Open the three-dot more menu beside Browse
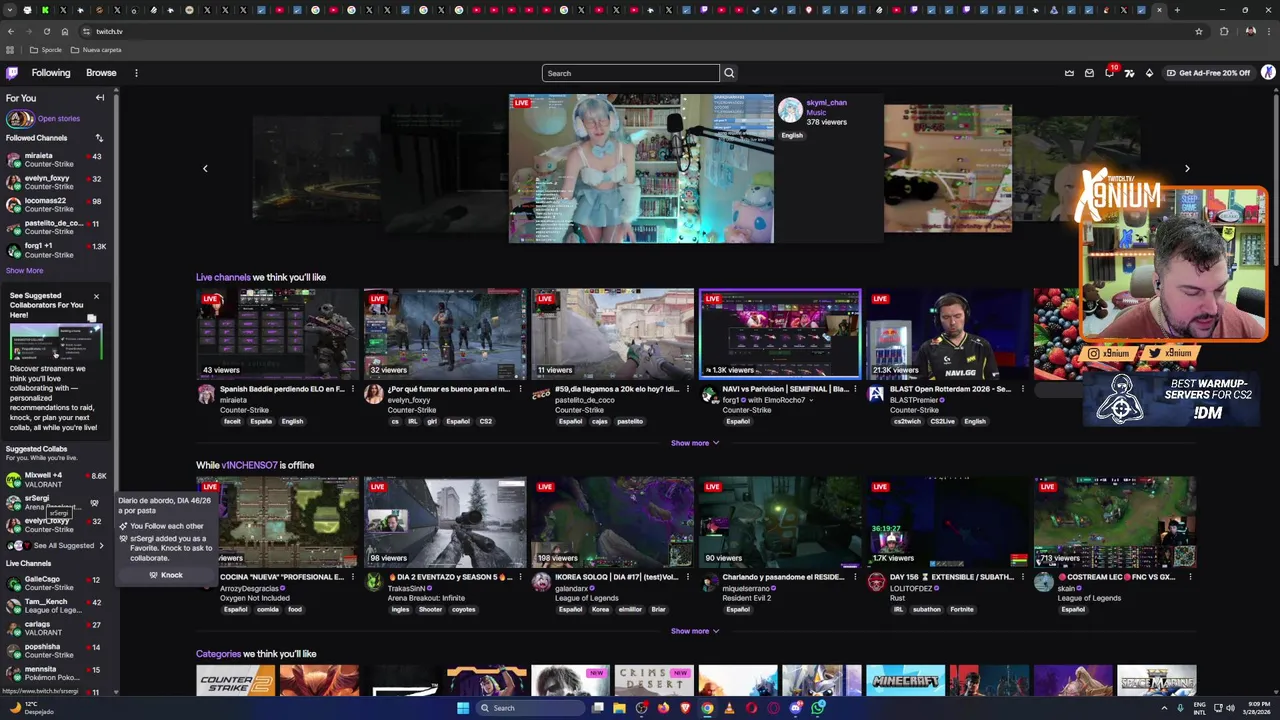 [136, 73]
